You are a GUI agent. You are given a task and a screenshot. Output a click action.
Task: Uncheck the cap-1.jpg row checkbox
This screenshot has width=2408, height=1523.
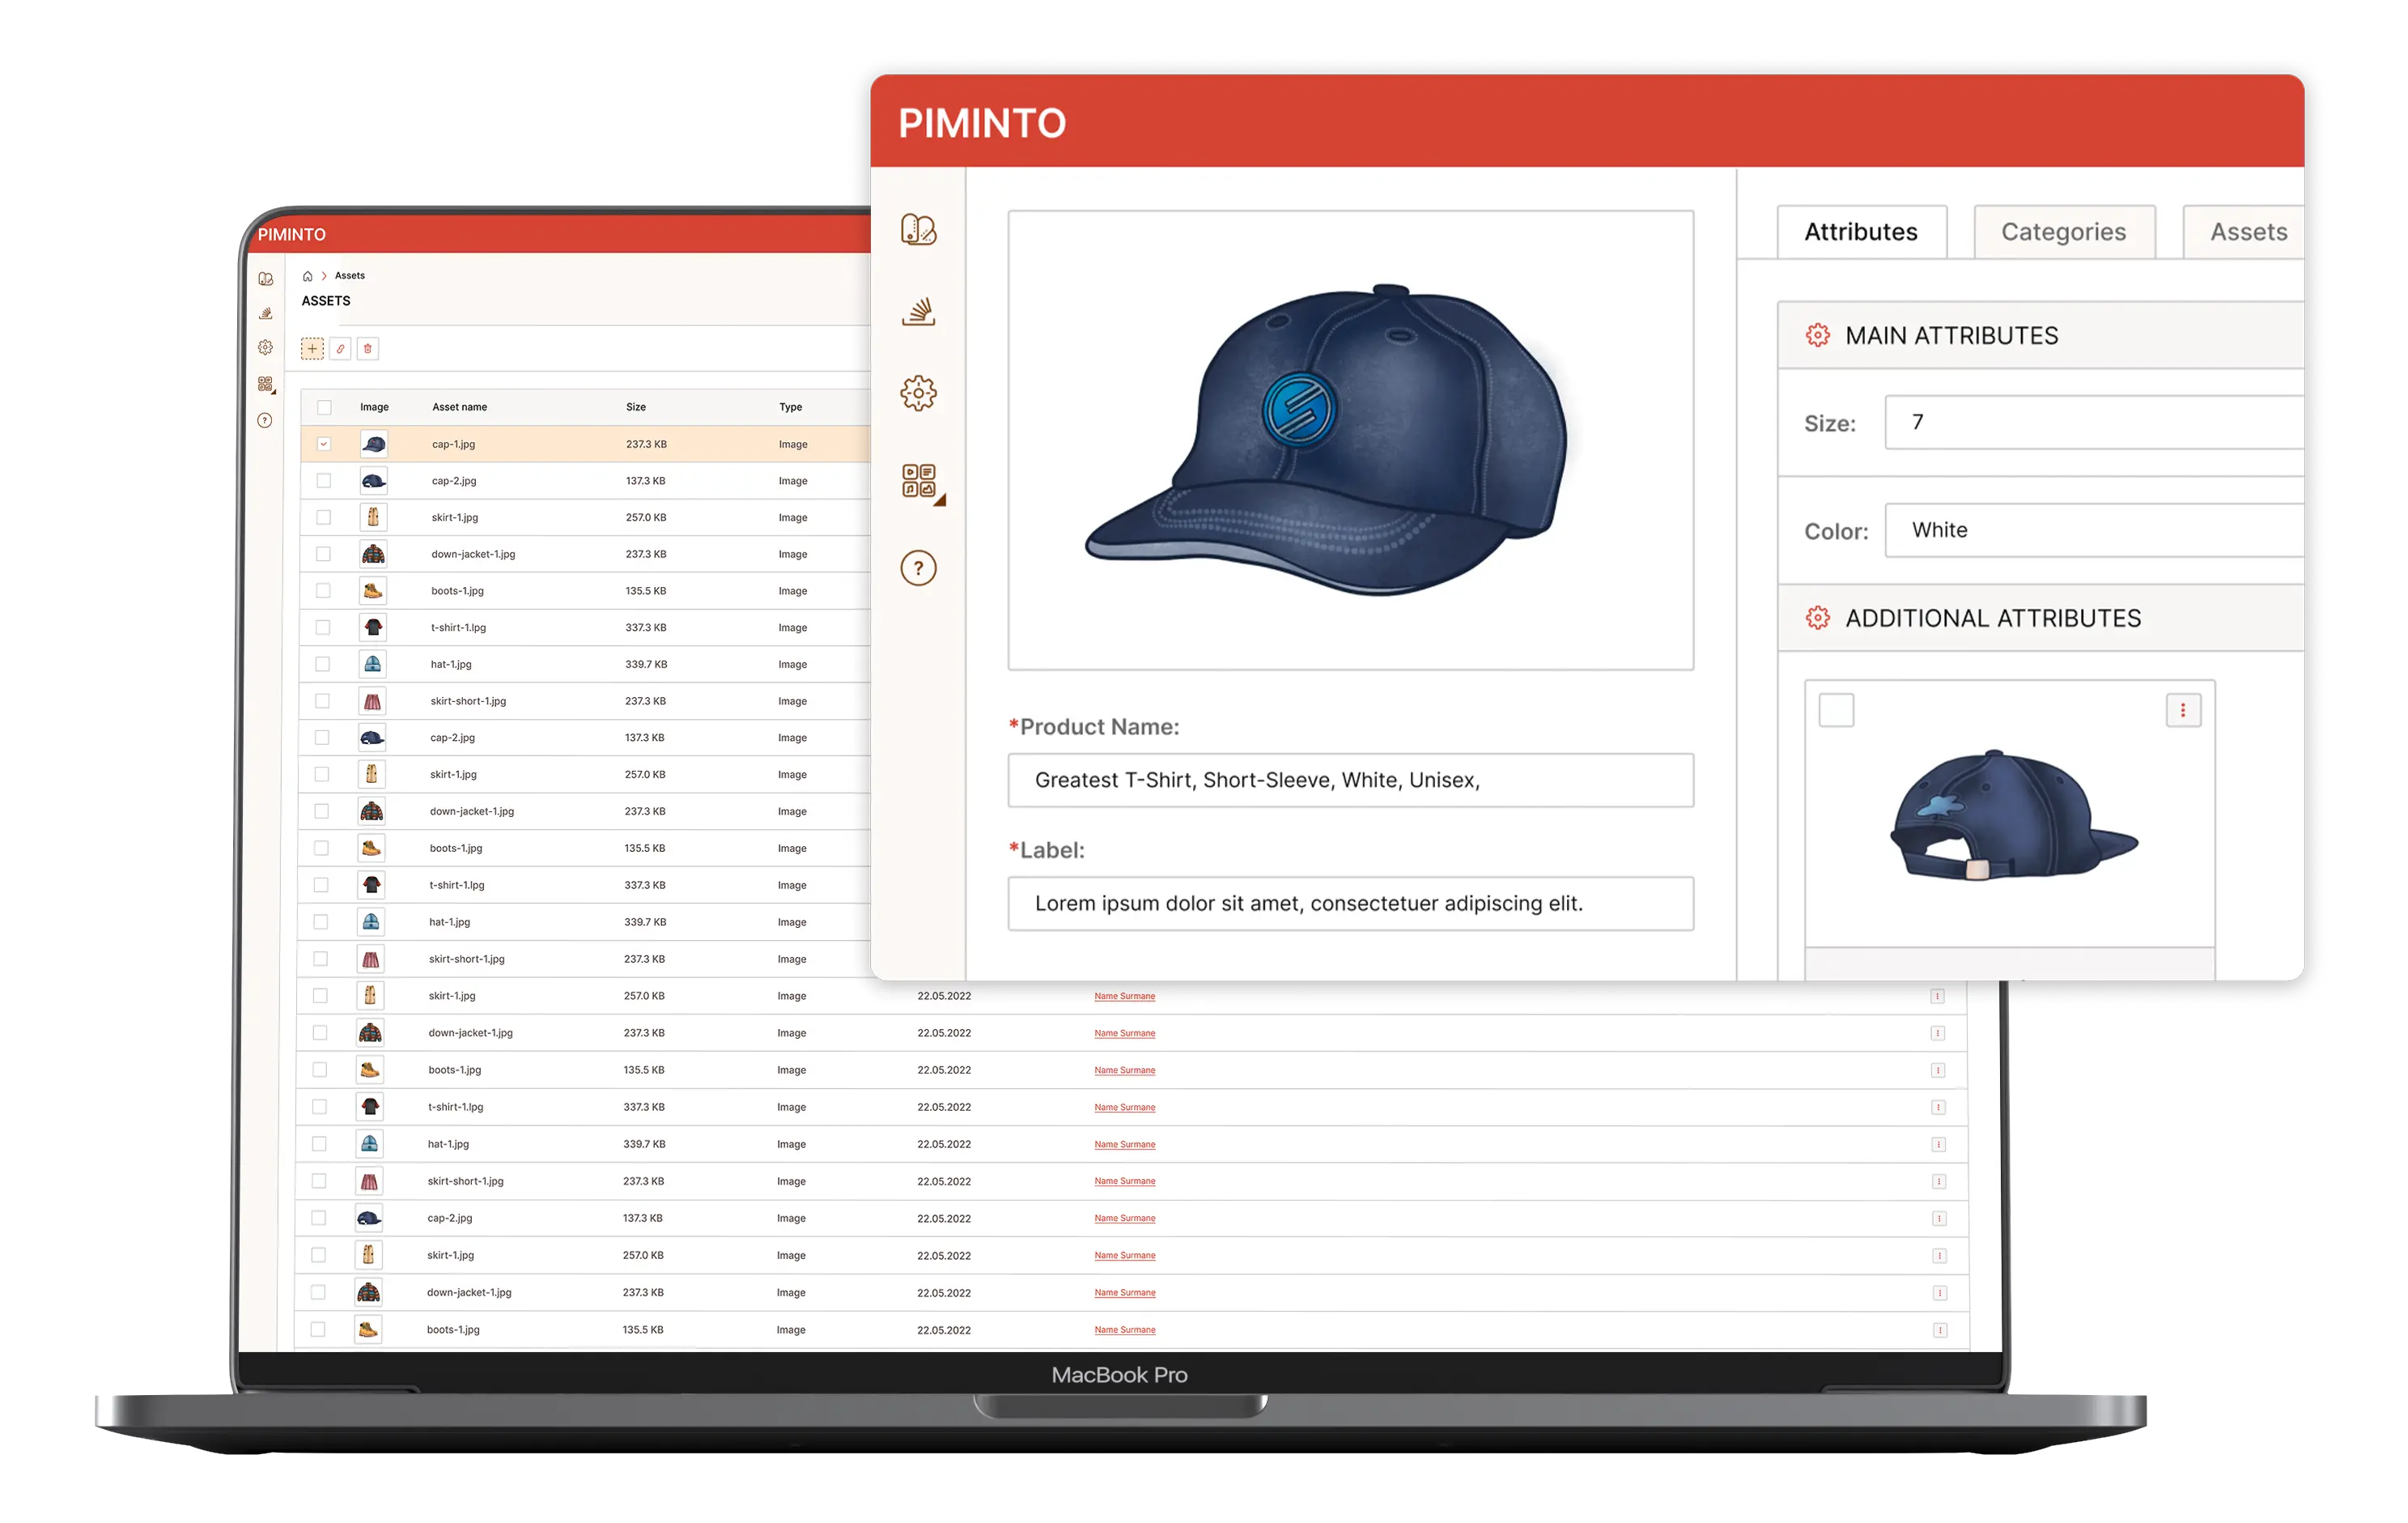click(324, 444)
